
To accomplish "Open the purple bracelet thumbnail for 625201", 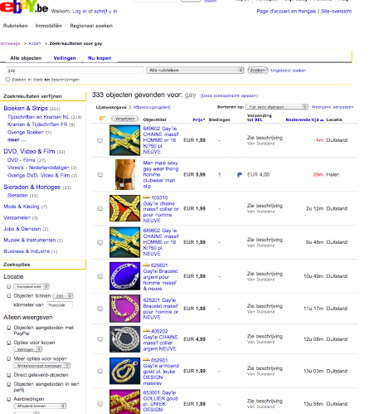I will point(125,308).
